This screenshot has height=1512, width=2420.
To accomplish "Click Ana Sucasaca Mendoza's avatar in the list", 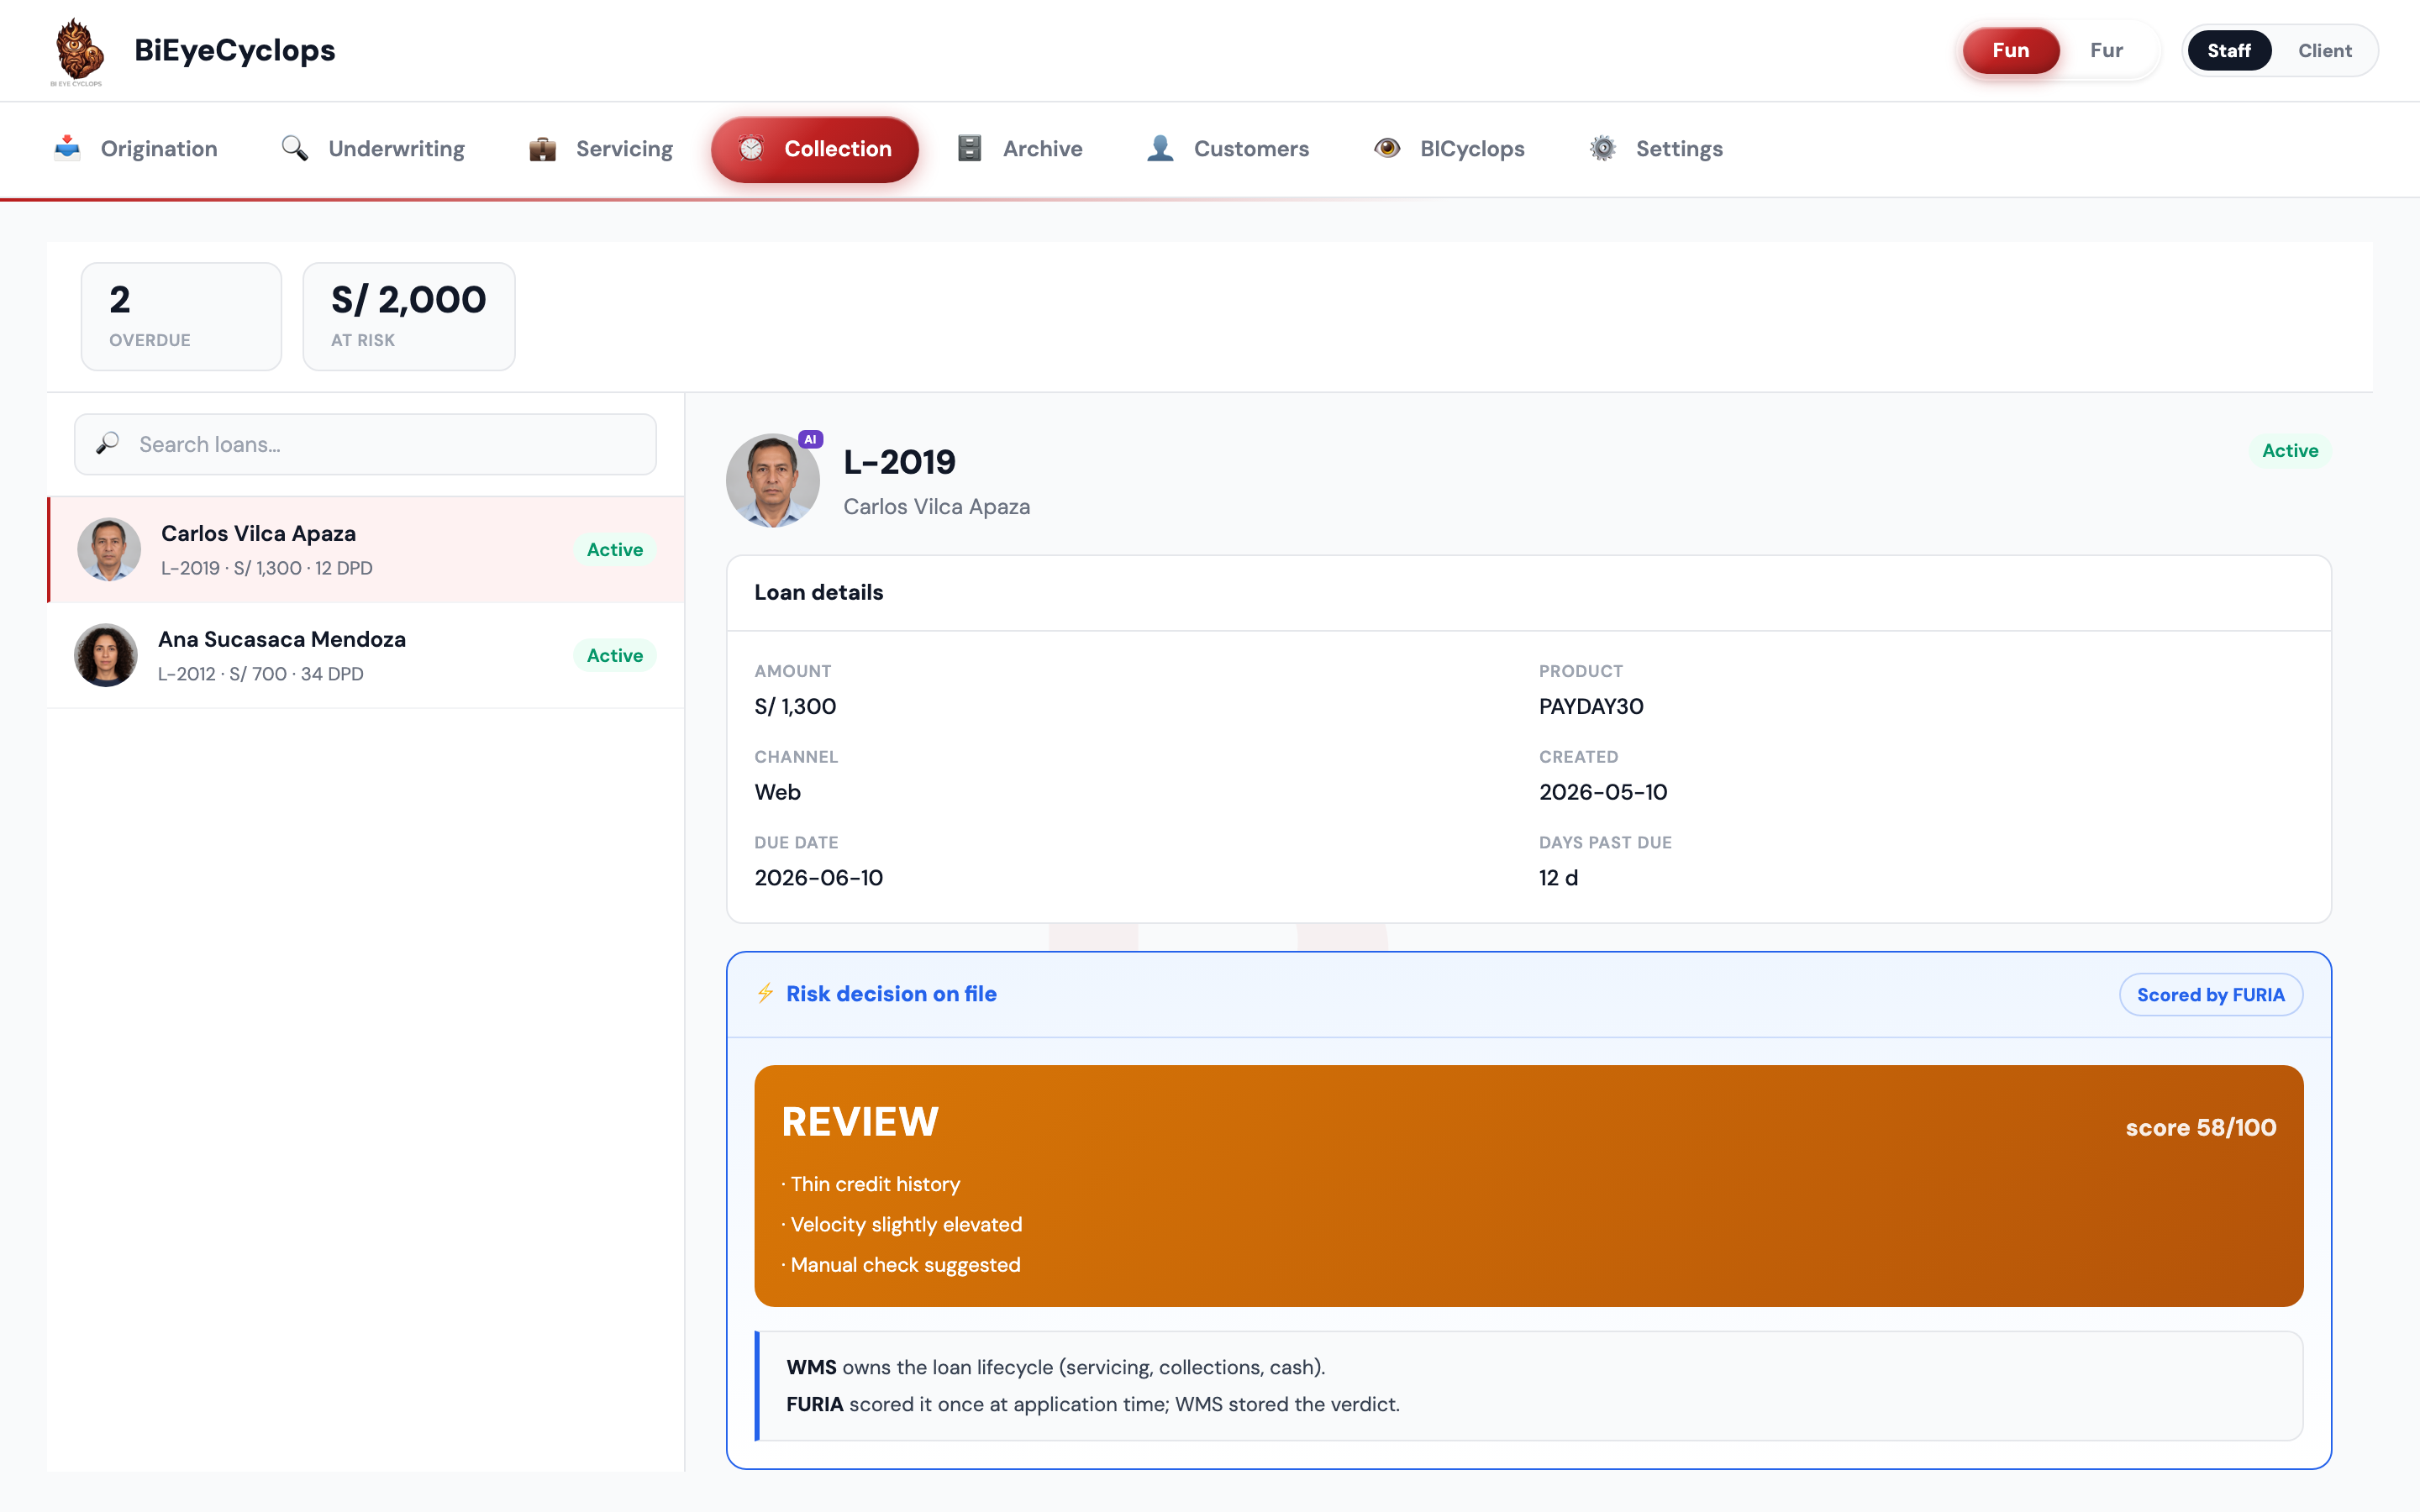I will coord(106,655).
